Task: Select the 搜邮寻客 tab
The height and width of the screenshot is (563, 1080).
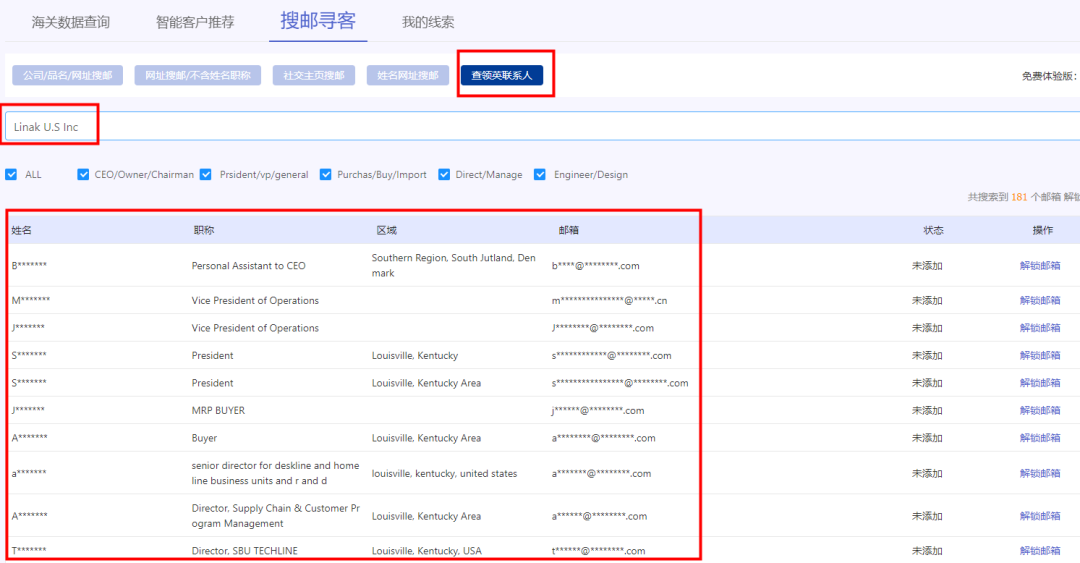Action: coord(318,21)
